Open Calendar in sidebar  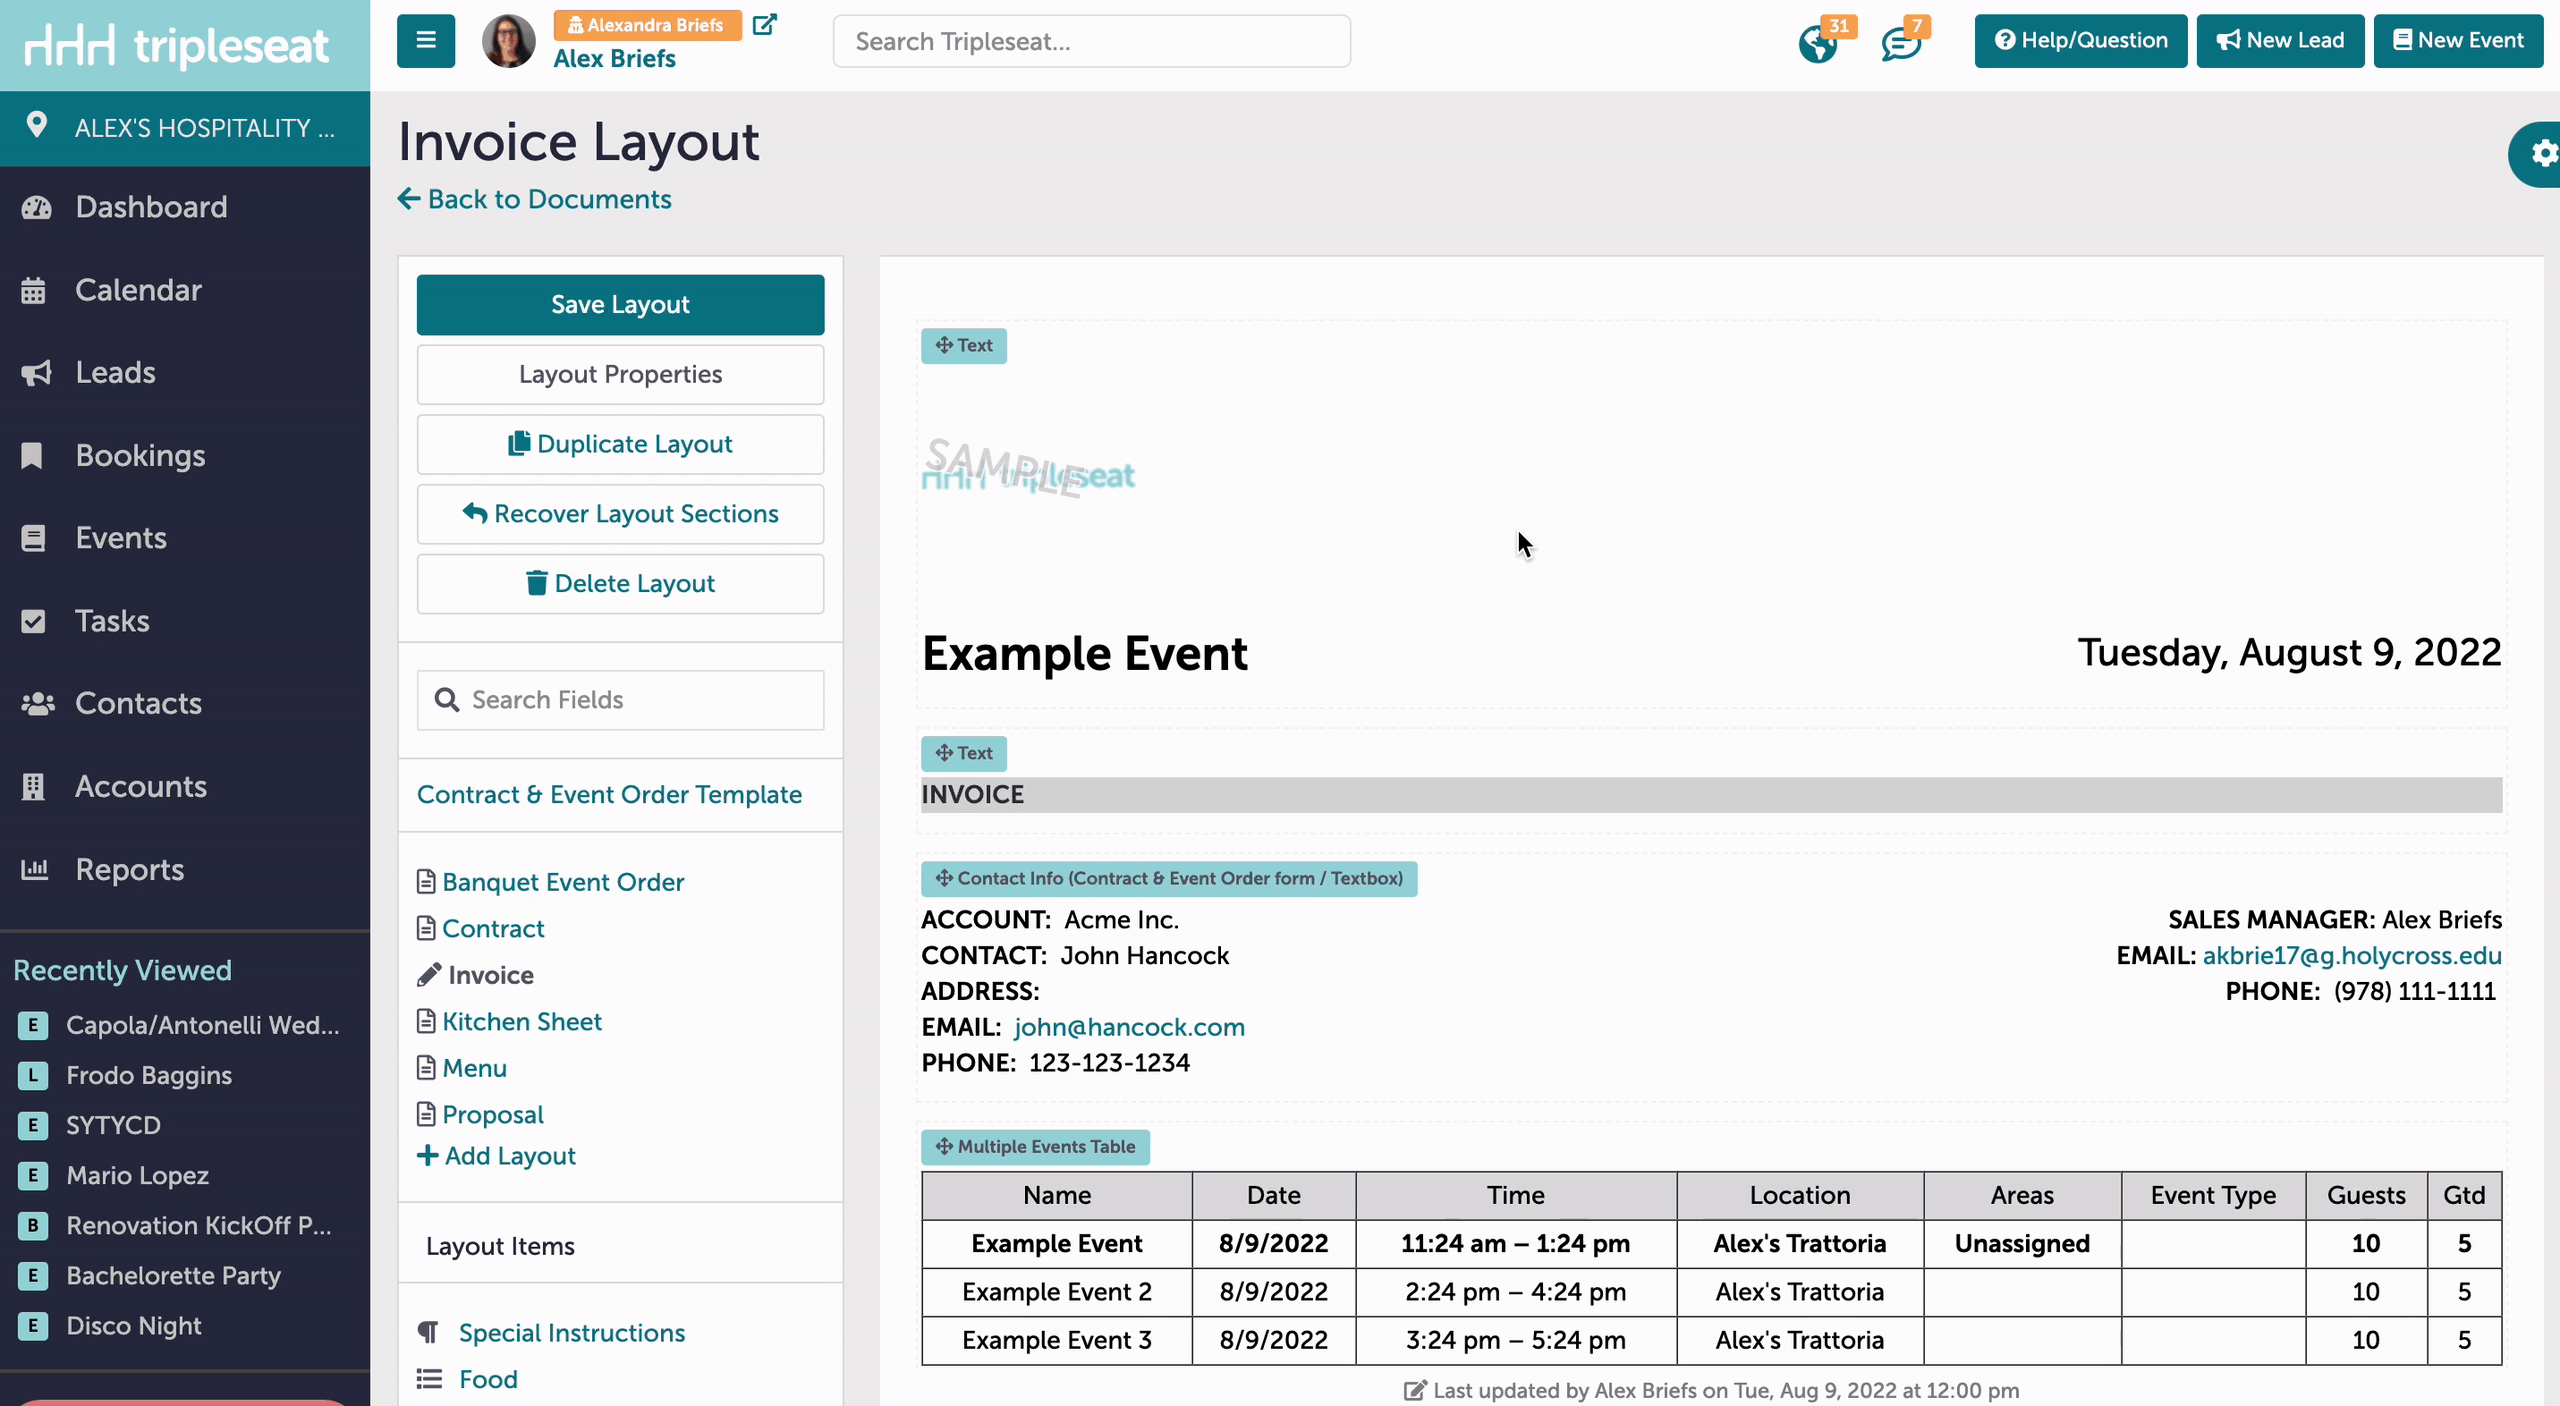138,290
